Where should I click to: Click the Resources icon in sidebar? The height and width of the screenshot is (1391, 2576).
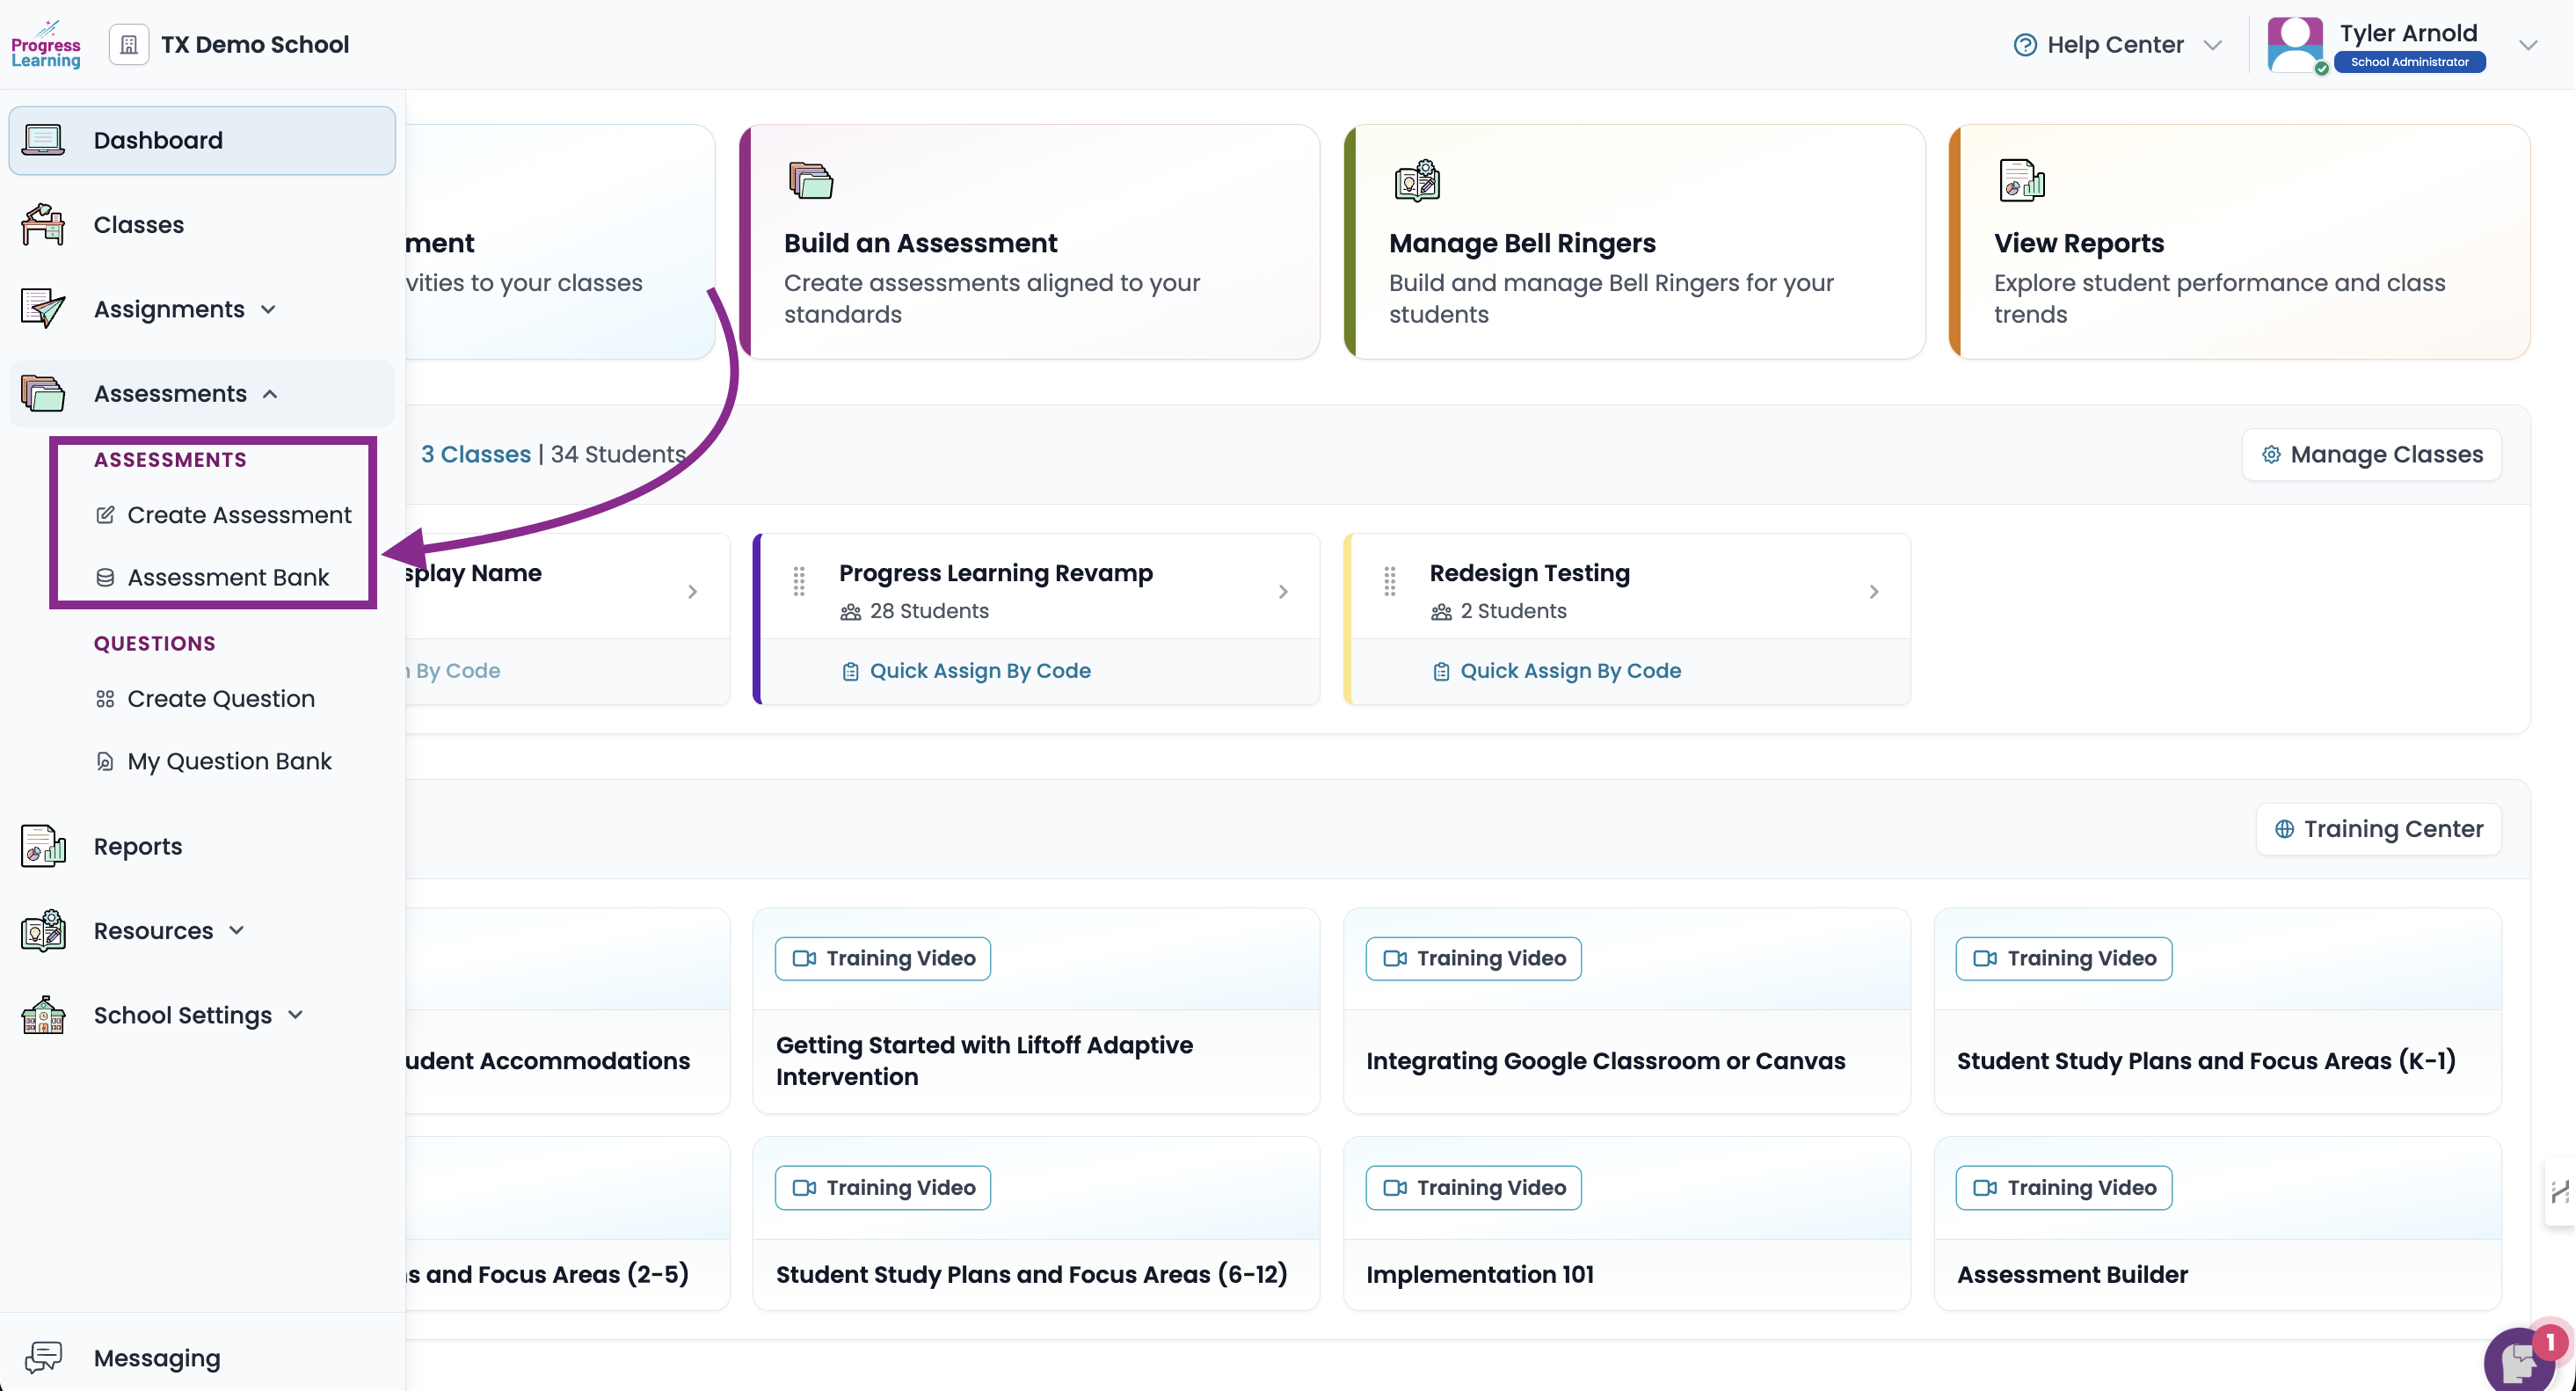(43, 931)
